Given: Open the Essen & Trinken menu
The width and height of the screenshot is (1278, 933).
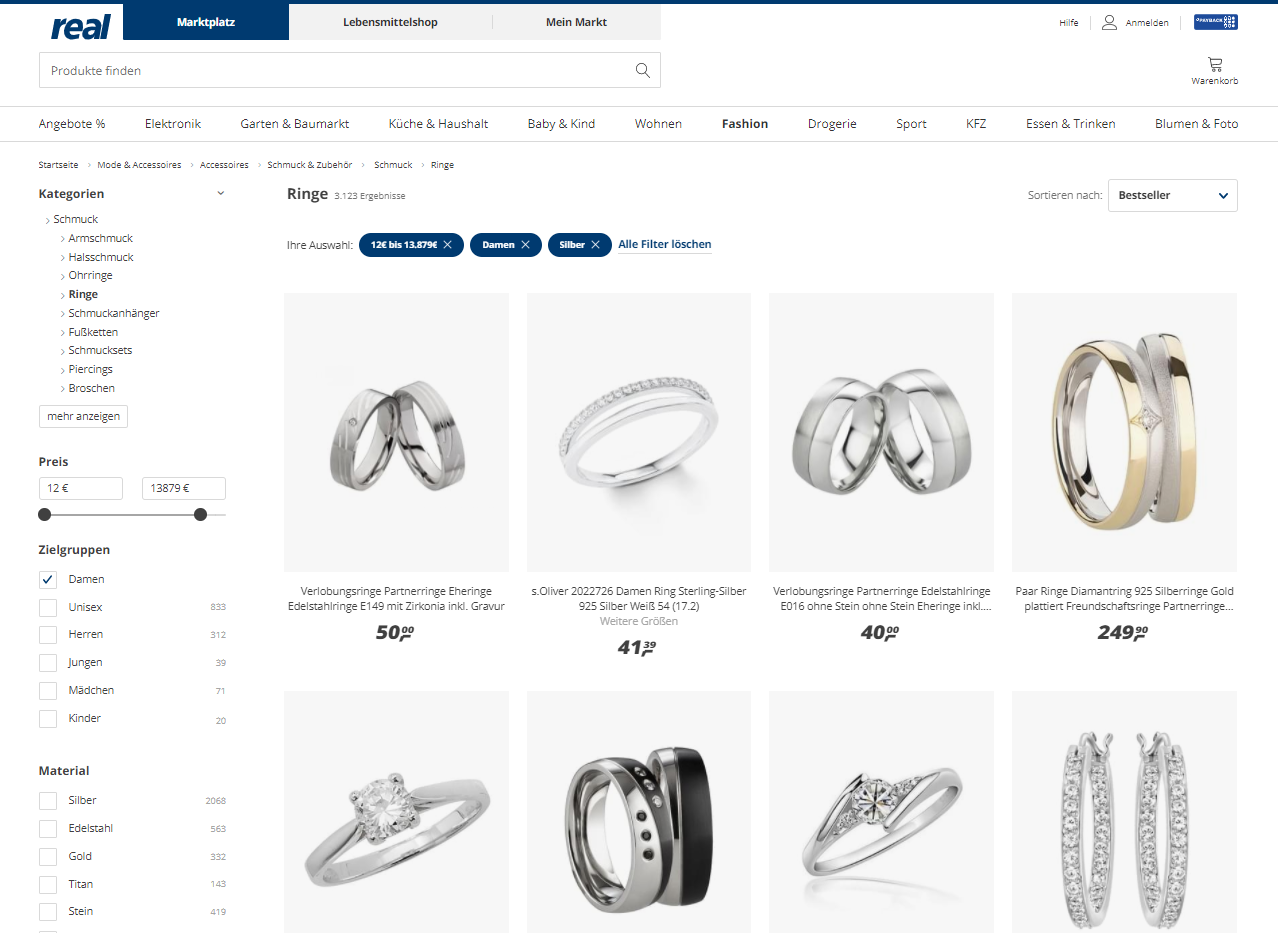Looking at the screenshot, I should (1071, 124).
